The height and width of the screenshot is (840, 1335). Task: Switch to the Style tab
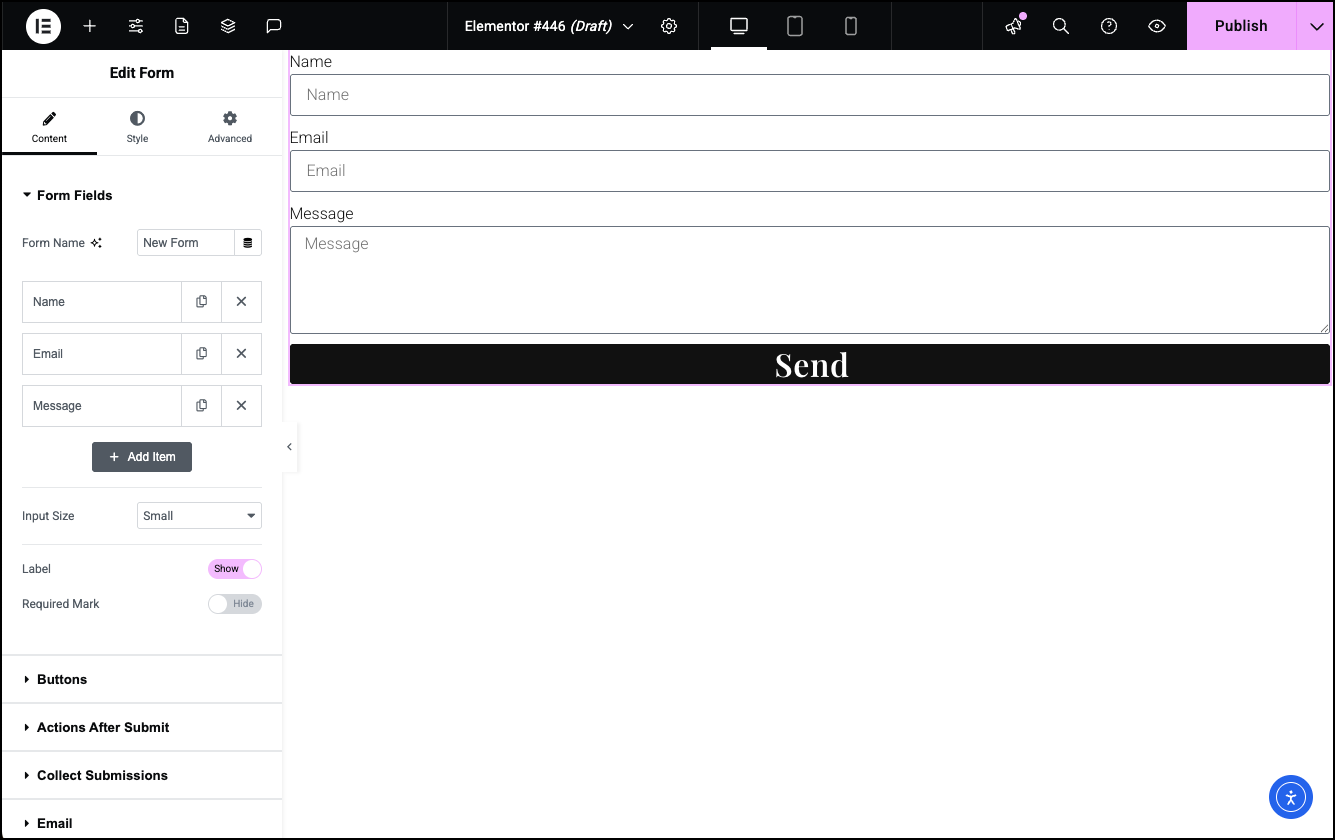[137, 127]
